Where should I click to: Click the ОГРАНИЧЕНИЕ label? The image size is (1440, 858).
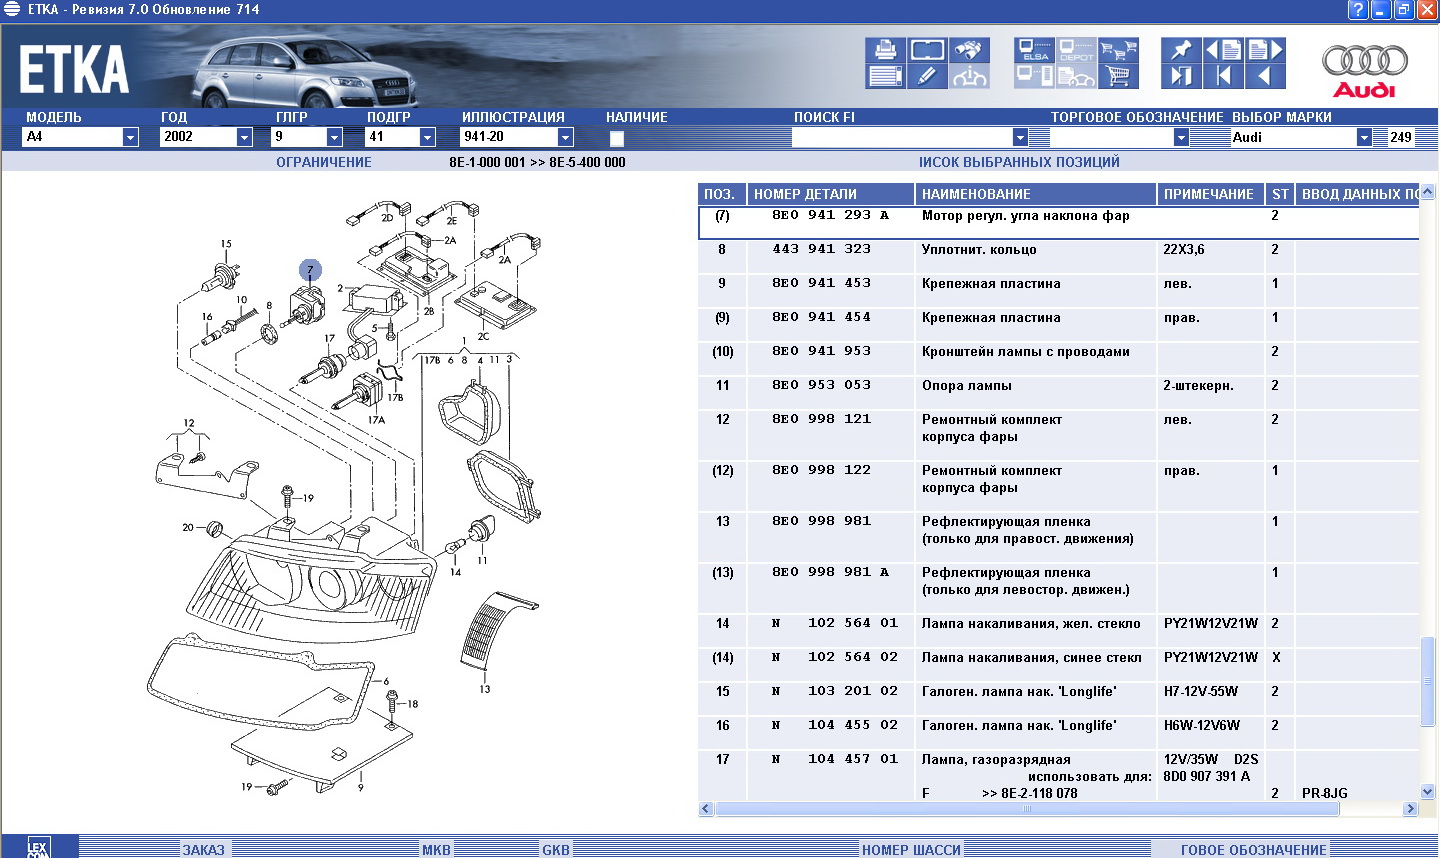(324, 162)
